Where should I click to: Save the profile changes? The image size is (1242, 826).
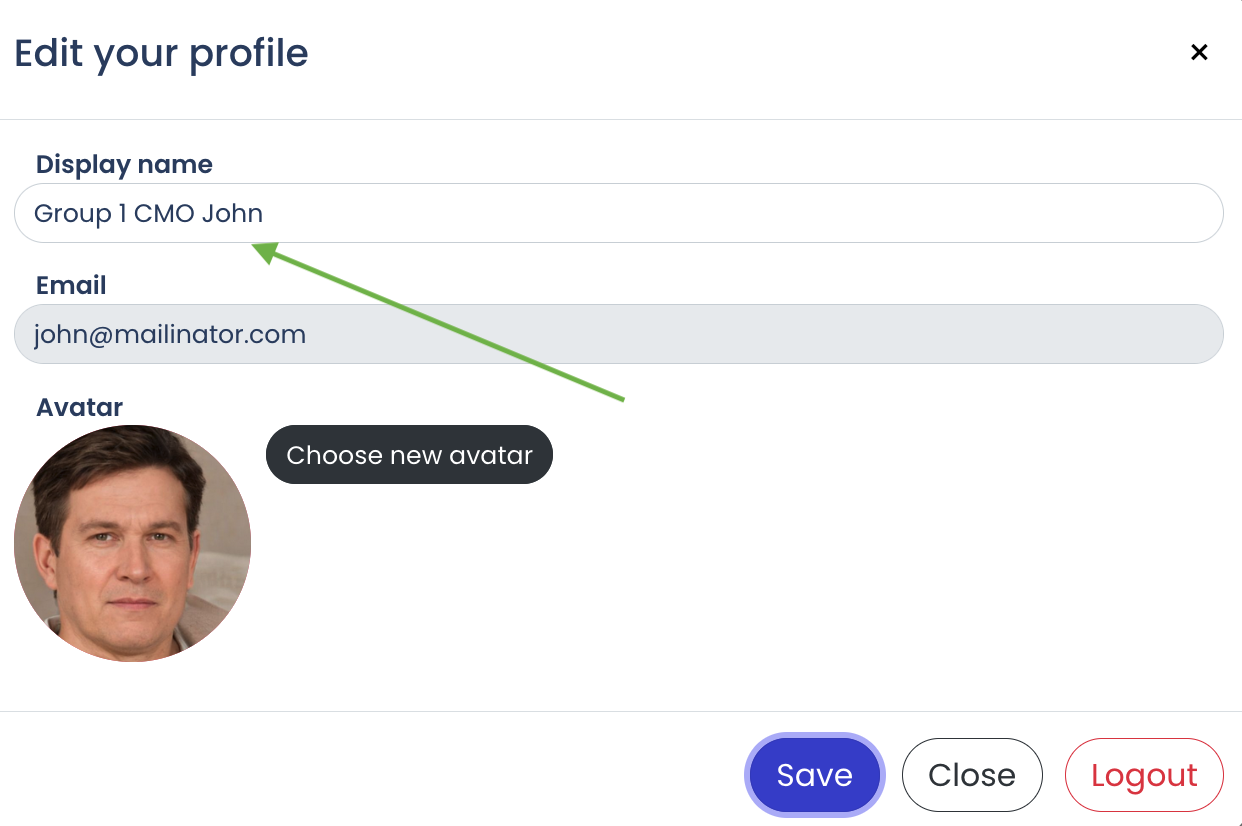(x=814, y=775)
